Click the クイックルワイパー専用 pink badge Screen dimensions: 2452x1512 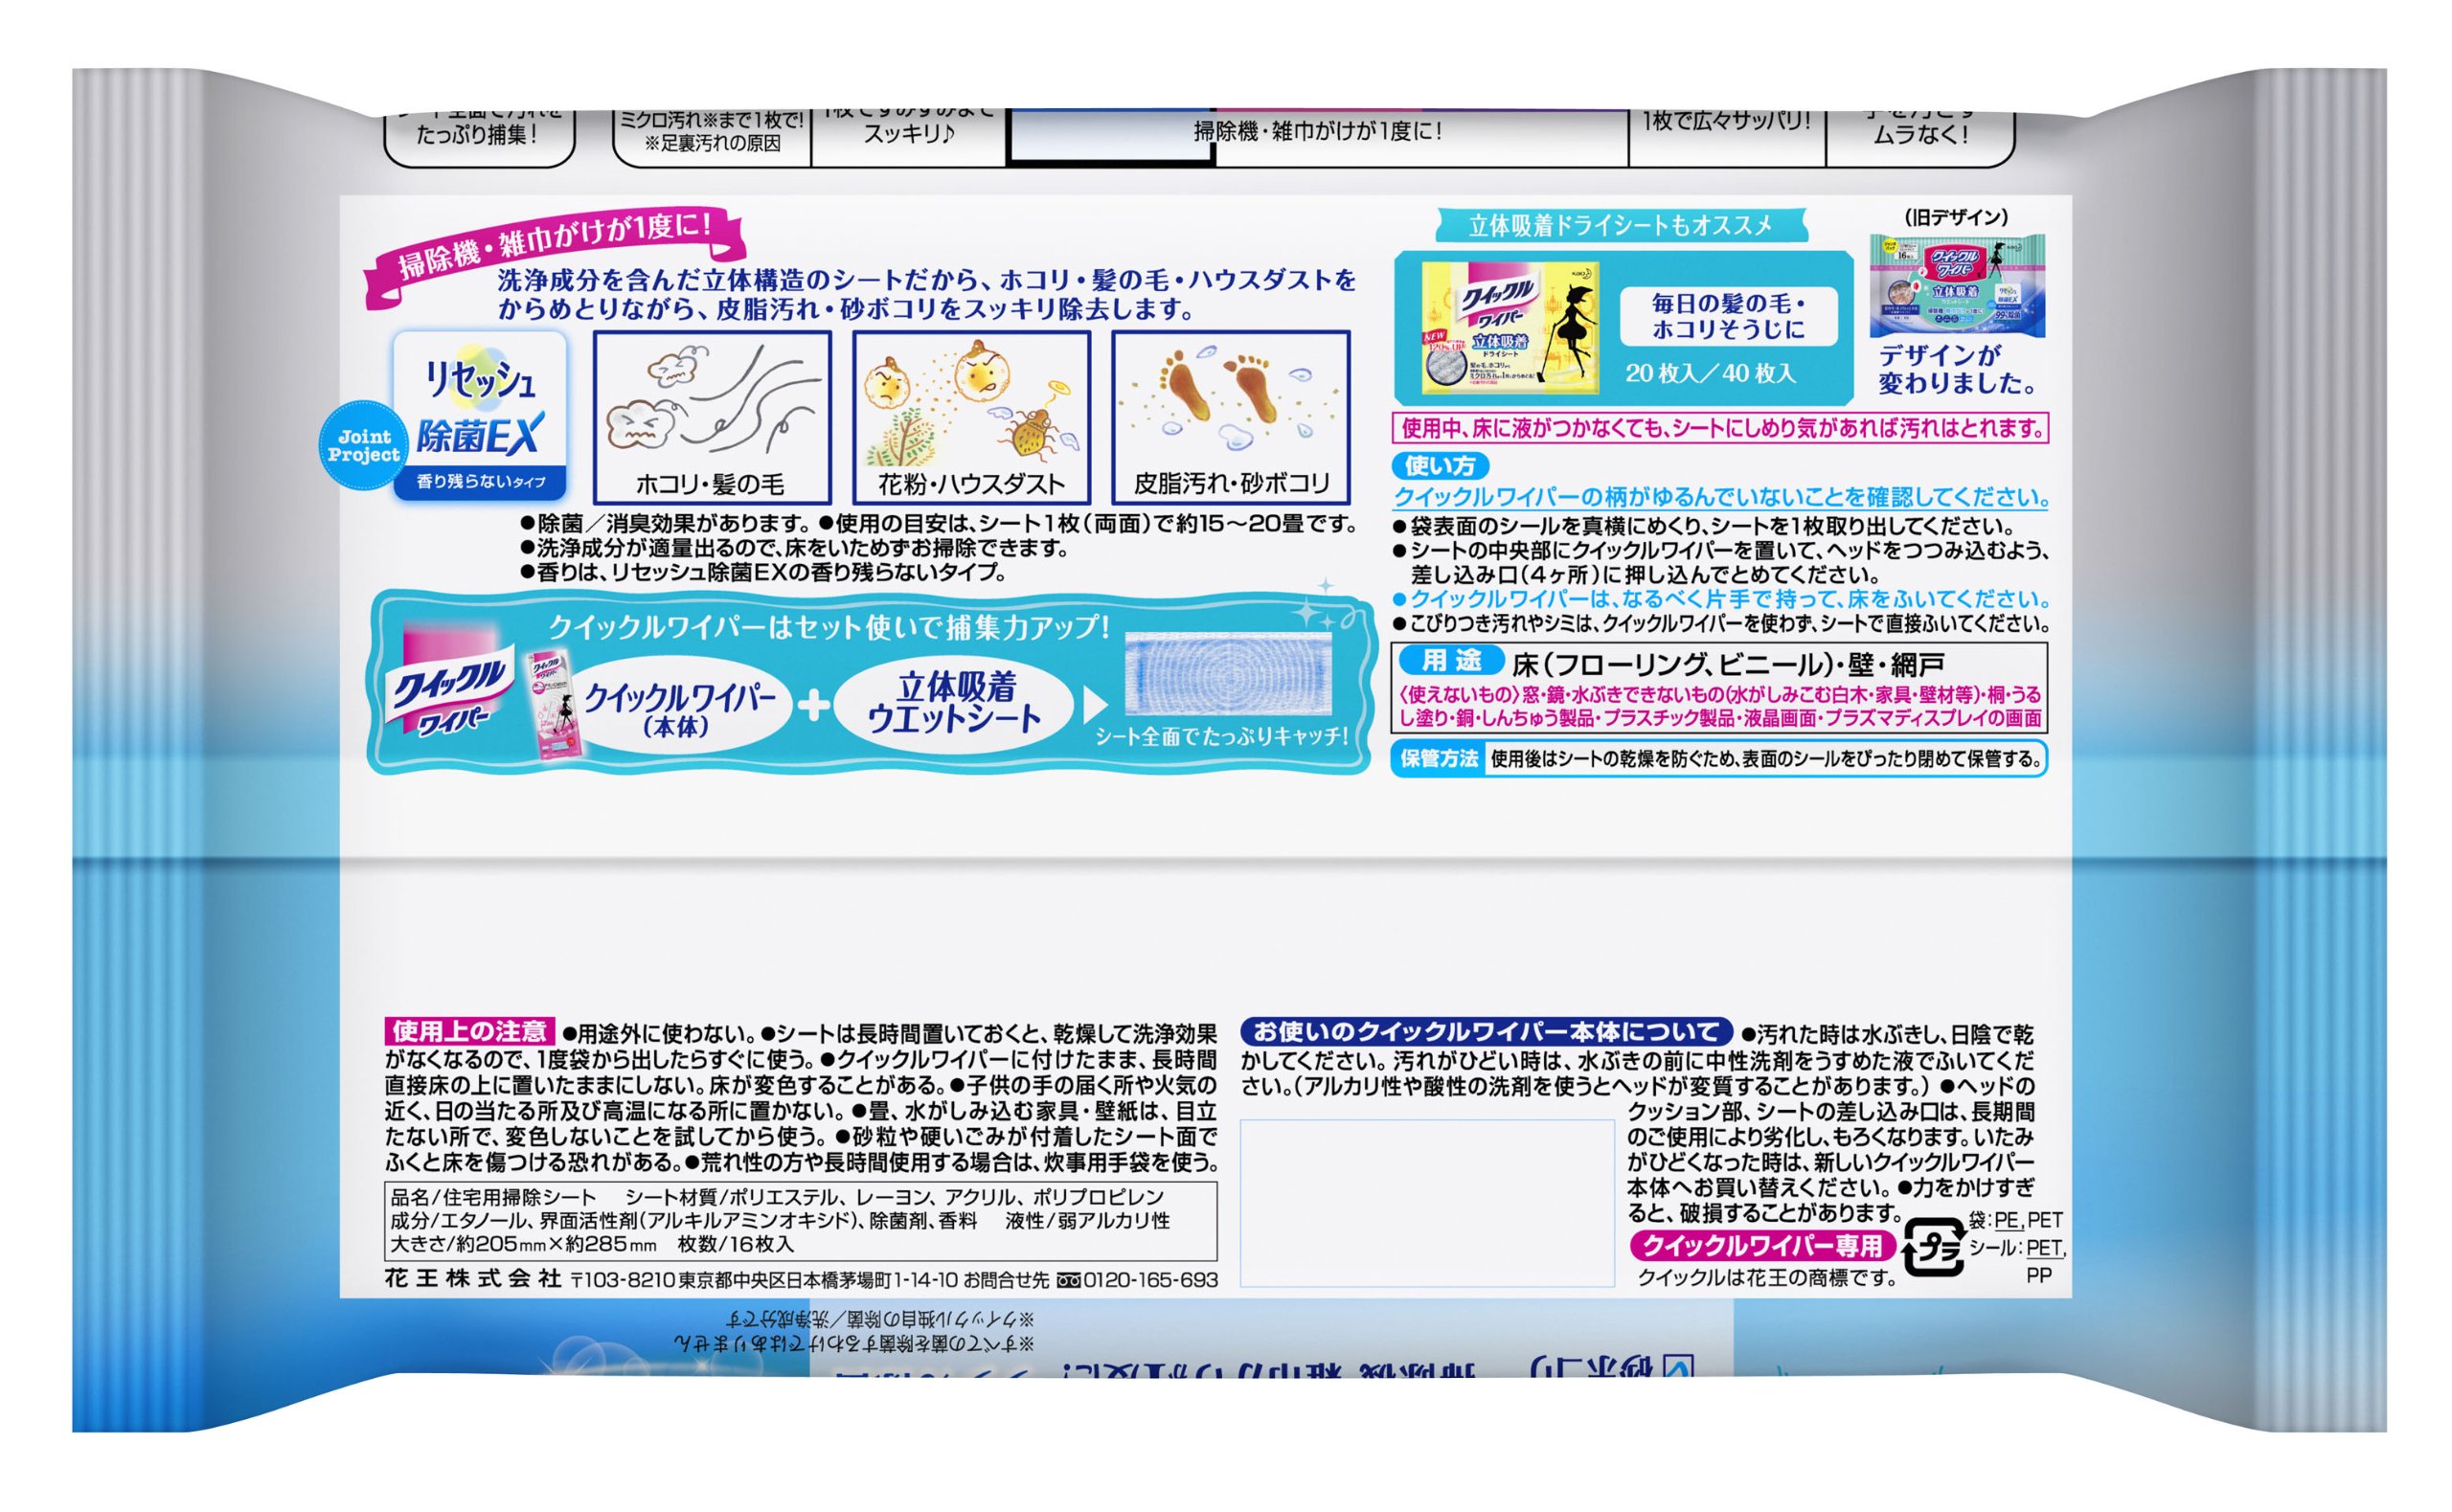click(1763, 1245)
